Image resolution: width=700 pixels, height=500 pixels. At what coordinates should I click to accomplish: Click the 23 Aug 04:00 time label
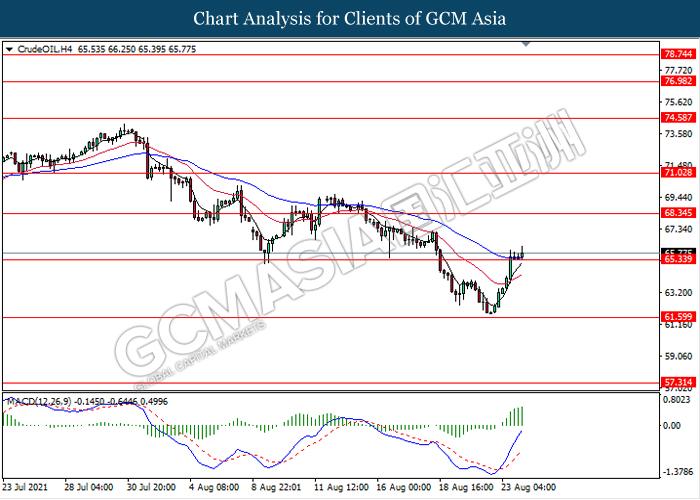coord(529,487)
